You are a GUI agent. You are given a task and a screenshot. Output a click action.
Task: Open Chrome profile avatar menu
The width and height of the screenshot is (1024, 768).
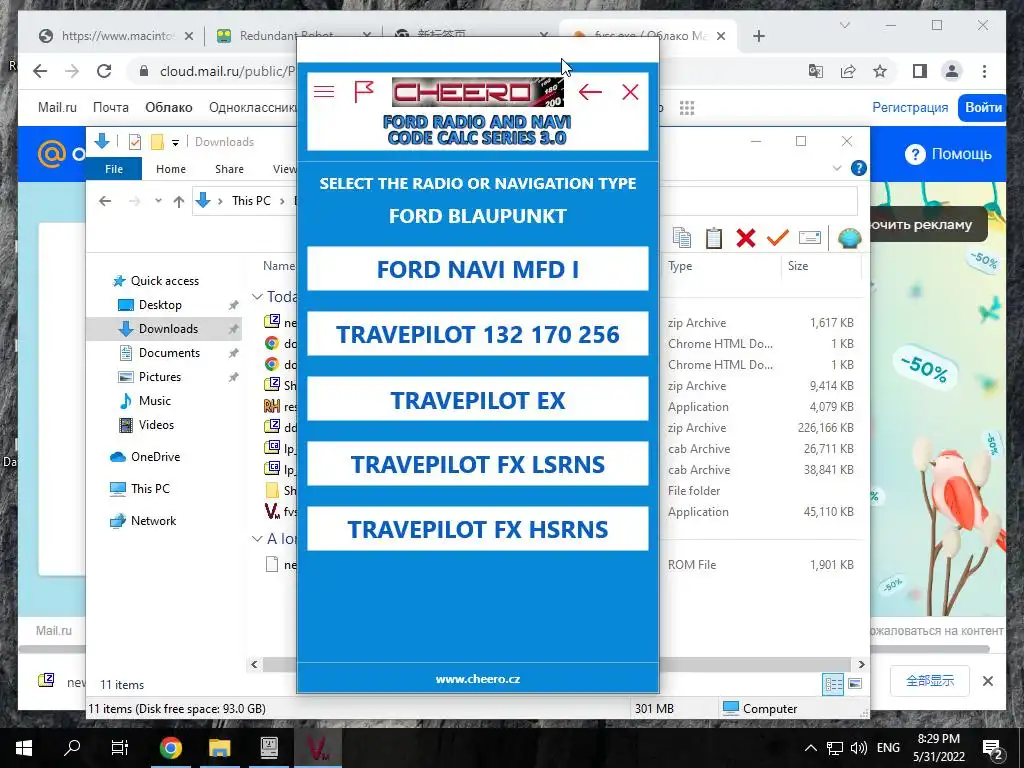pyautogui.click(x=952, y=71)
